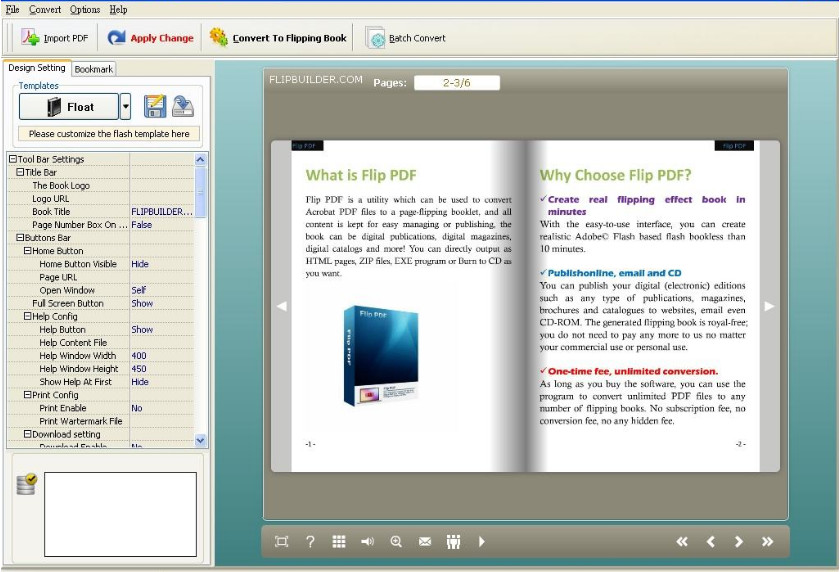Click the empty description text box
840x572 pixels.
(121, 514)
